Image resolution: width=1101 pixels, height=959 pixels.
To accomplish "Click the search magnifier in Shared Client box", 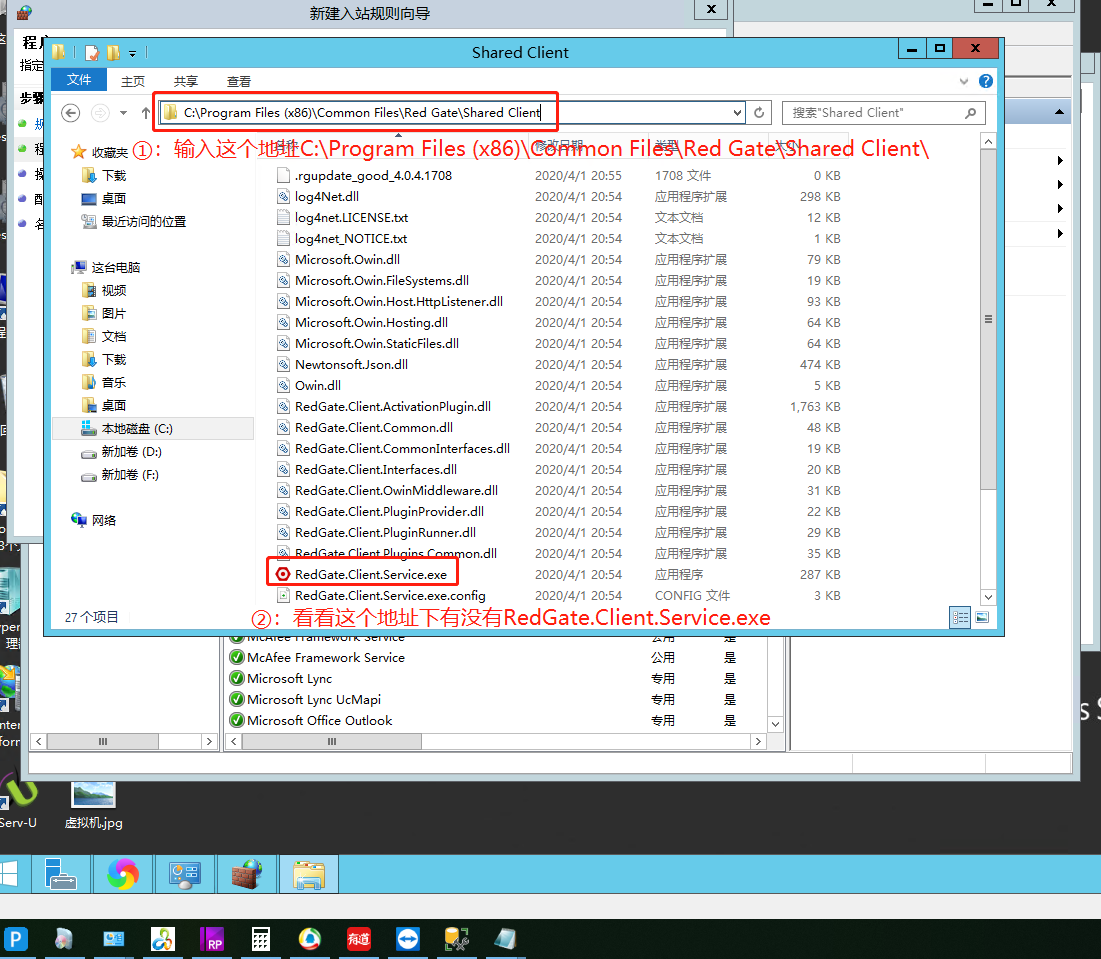I will 970,113.
